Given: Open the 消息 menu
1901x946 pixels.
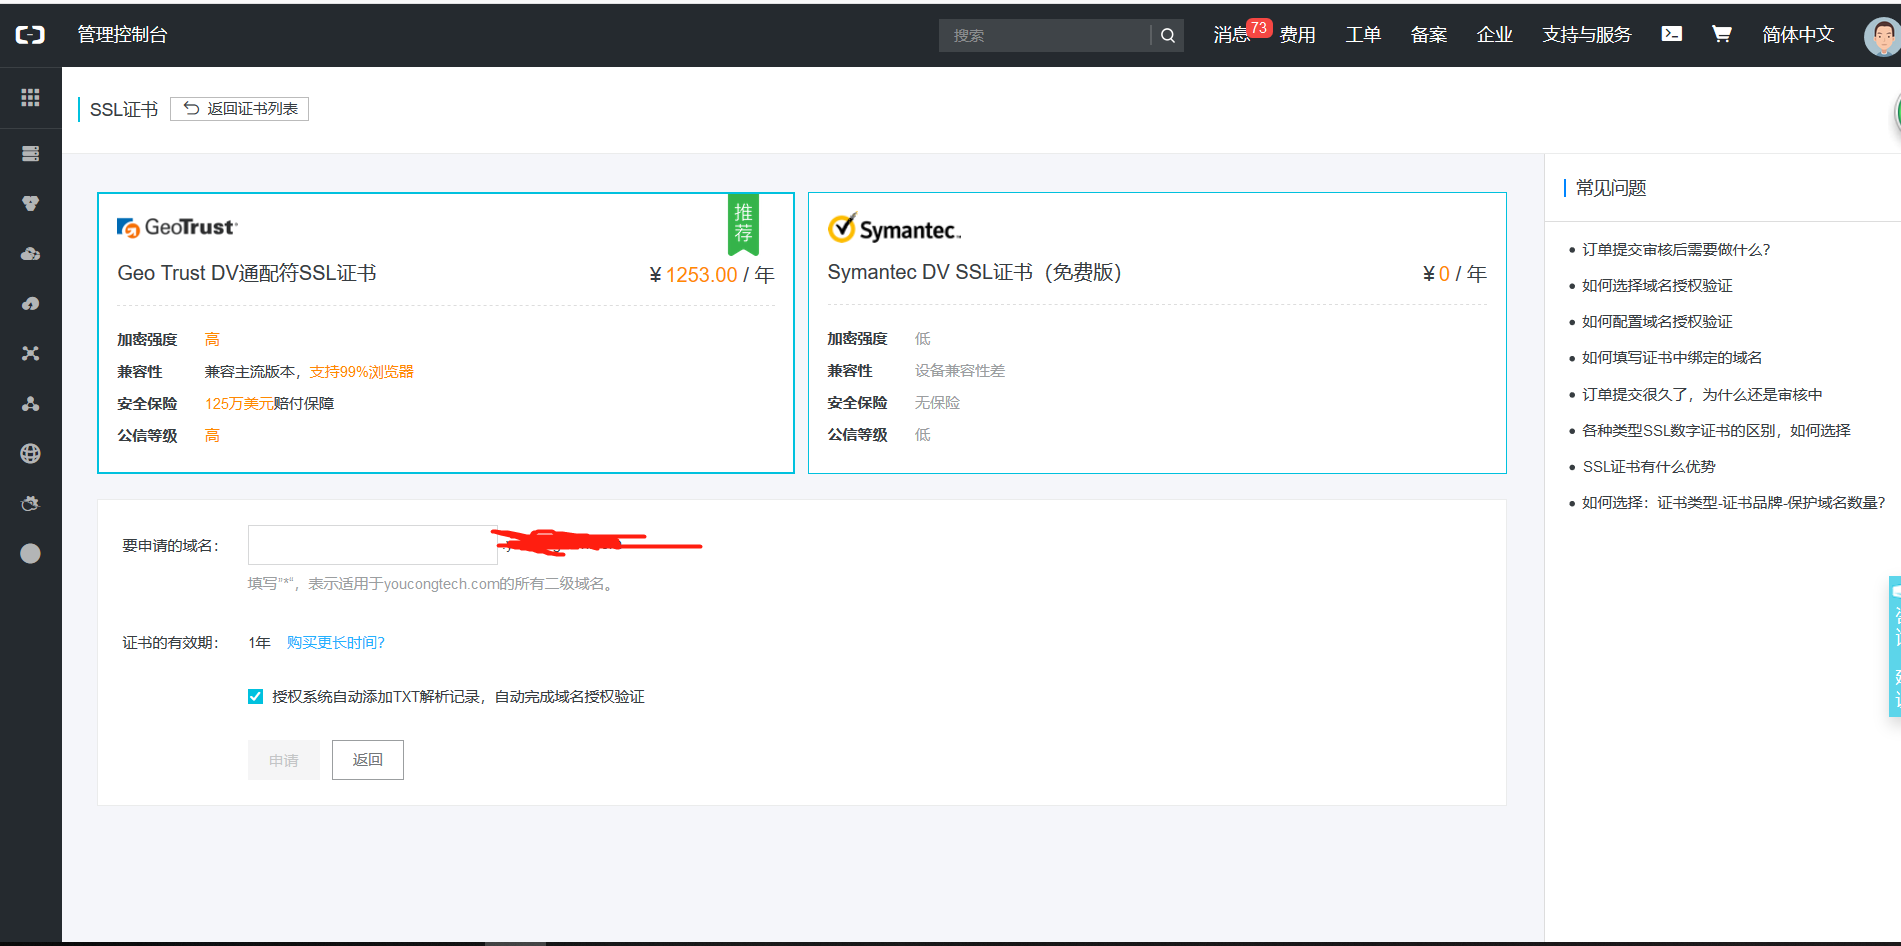Looking at the screenshot, I should point(1231,35).
